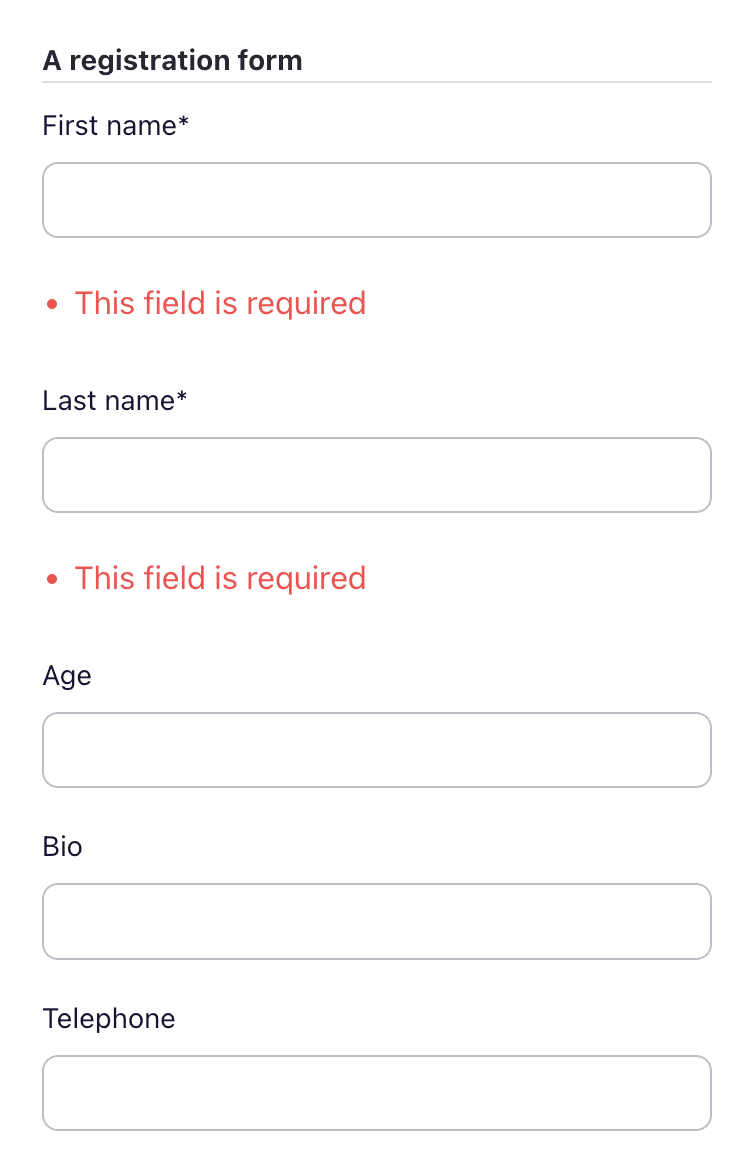The width and height of the screenshot is (754, 1174).
Task: Select the Age input box
Action: [x=377, y=749]
